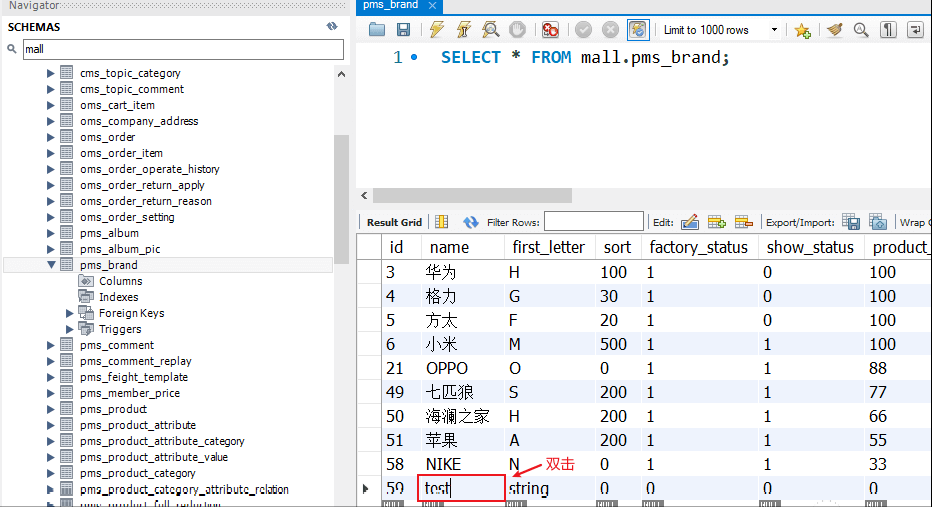Click the name cell being edited with test
Image resolution: width=932 pixels, height=507 pixels.
[x=462, y=488]
